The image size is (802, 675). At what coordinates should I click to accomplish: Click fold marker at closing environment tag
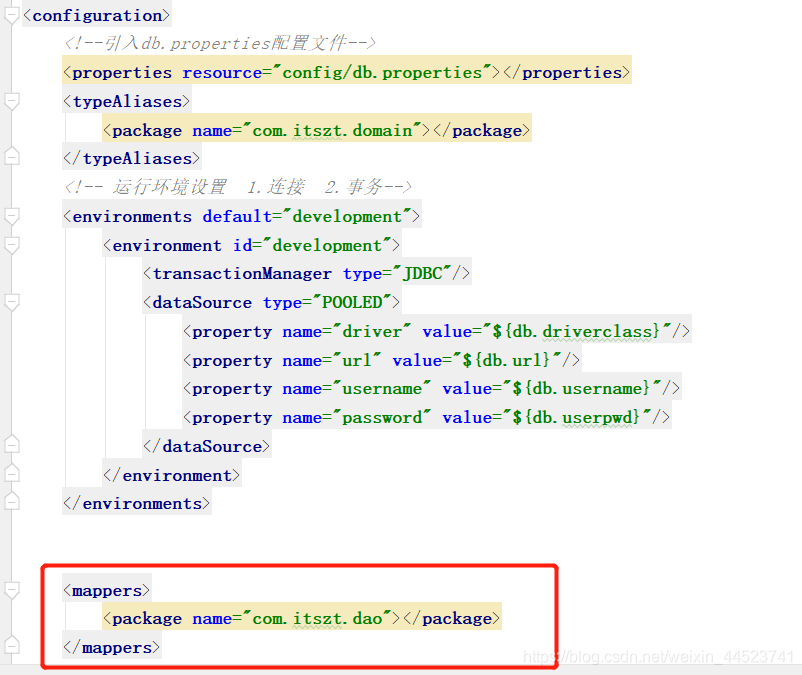pyautogui.click(x=12, y=472)
